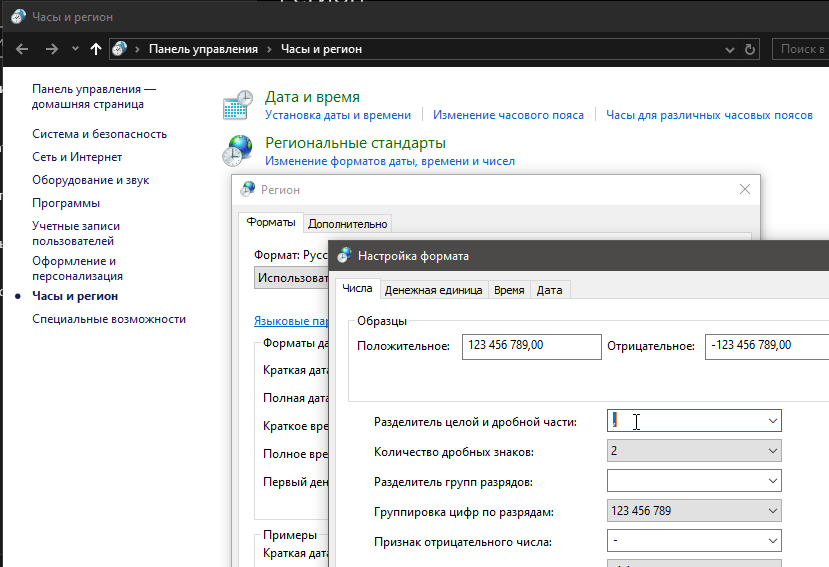
Task: Open the Изменение часового пояса link
Action: click(x=508, y=115)
